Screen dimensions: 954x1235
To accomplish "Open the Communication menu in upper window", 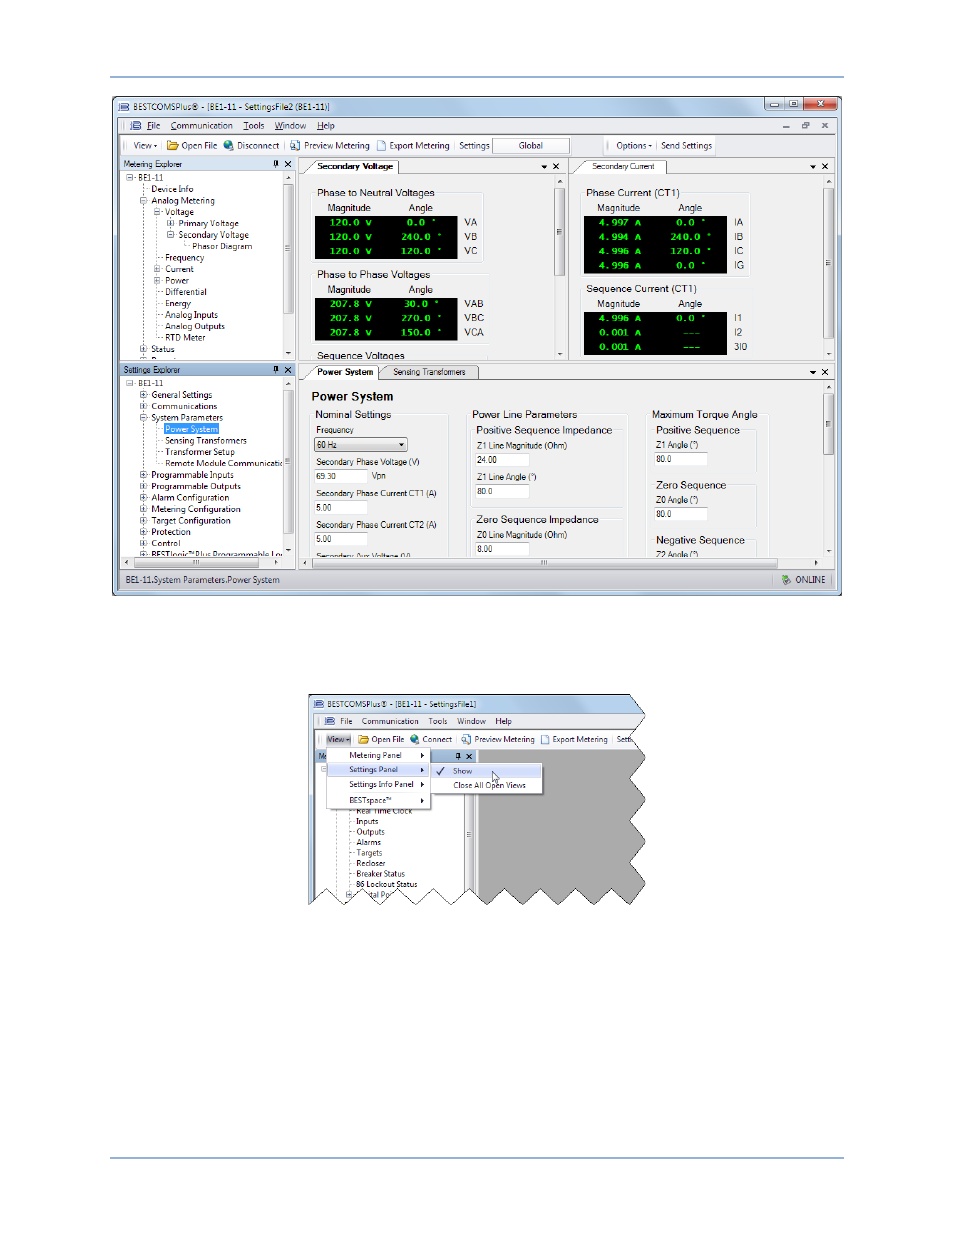I will tap(201, 126).
